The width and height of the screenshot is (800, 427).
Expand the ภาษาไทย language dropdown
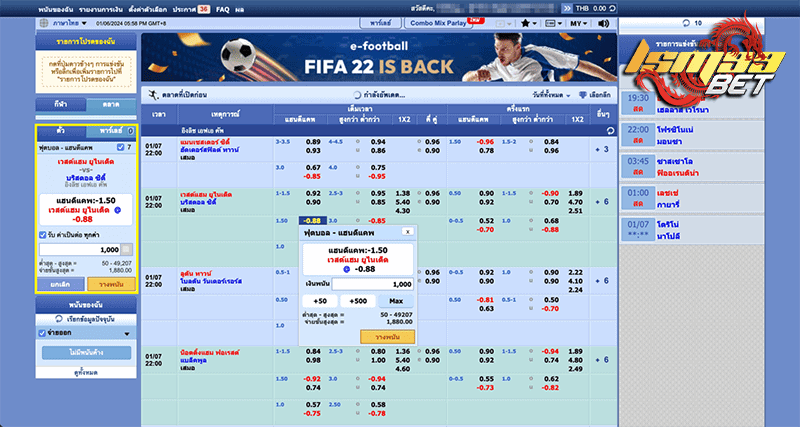pyautogui.click(x=70, y=23)
